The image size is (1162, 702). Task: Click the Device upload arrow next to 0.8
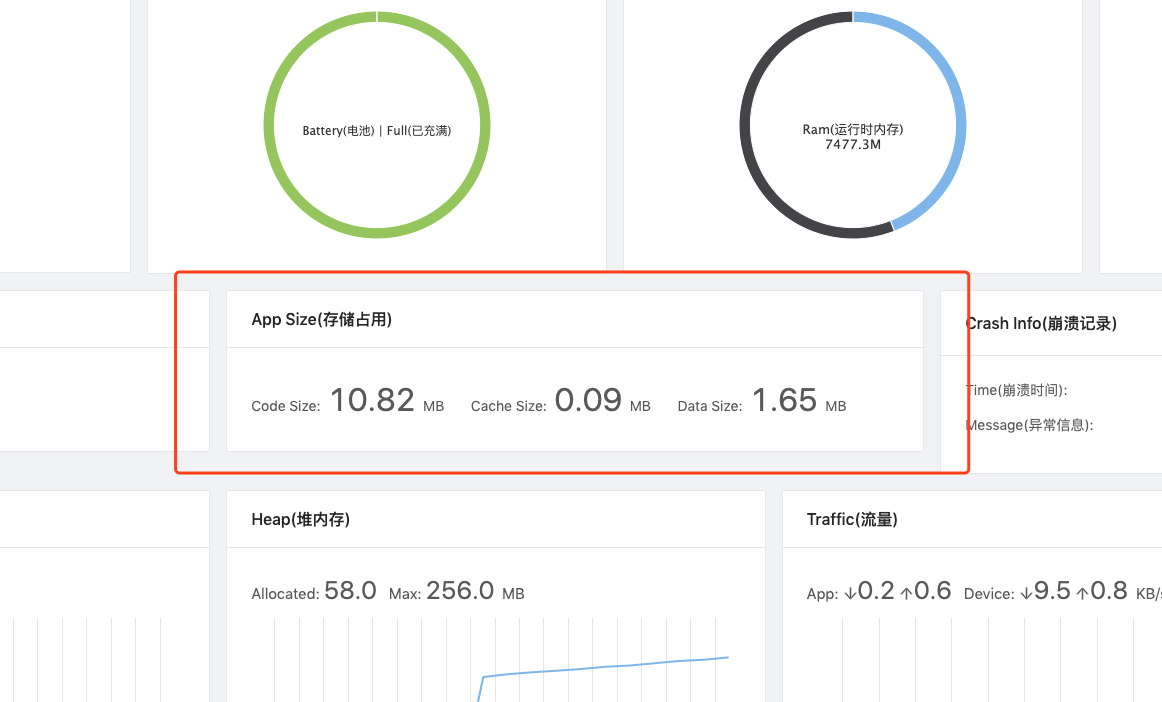pos(1082,593)
